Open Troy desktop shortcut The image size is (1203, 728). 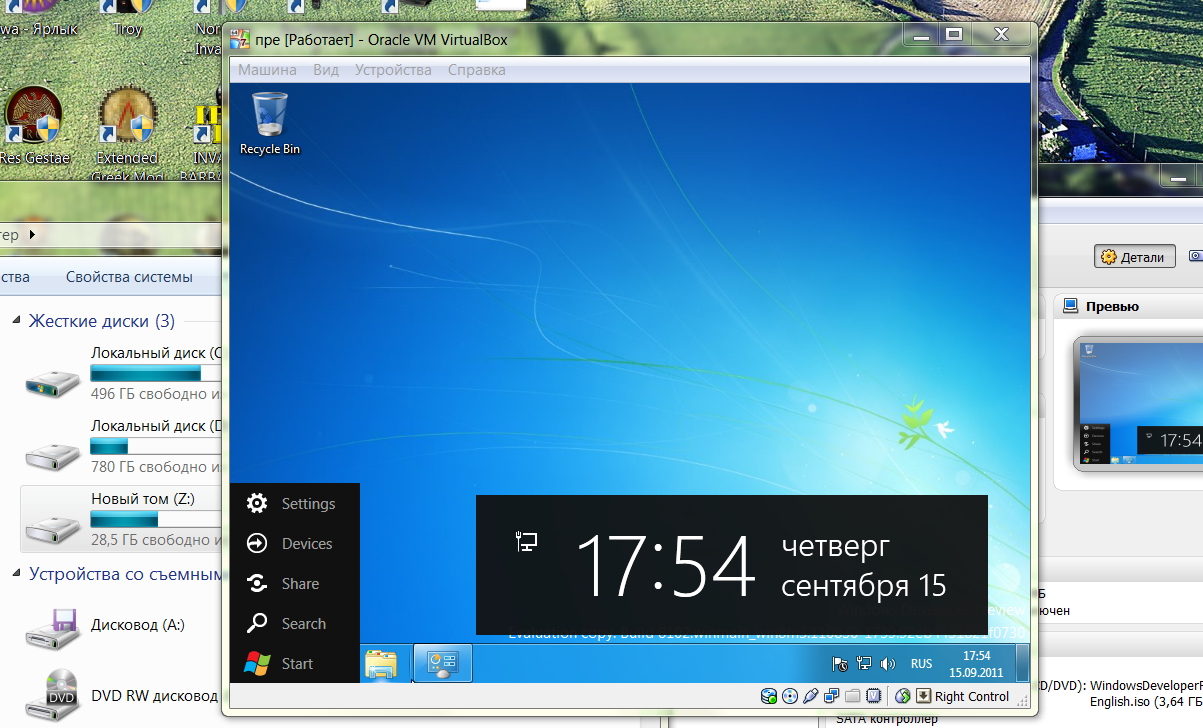[128, 20]
